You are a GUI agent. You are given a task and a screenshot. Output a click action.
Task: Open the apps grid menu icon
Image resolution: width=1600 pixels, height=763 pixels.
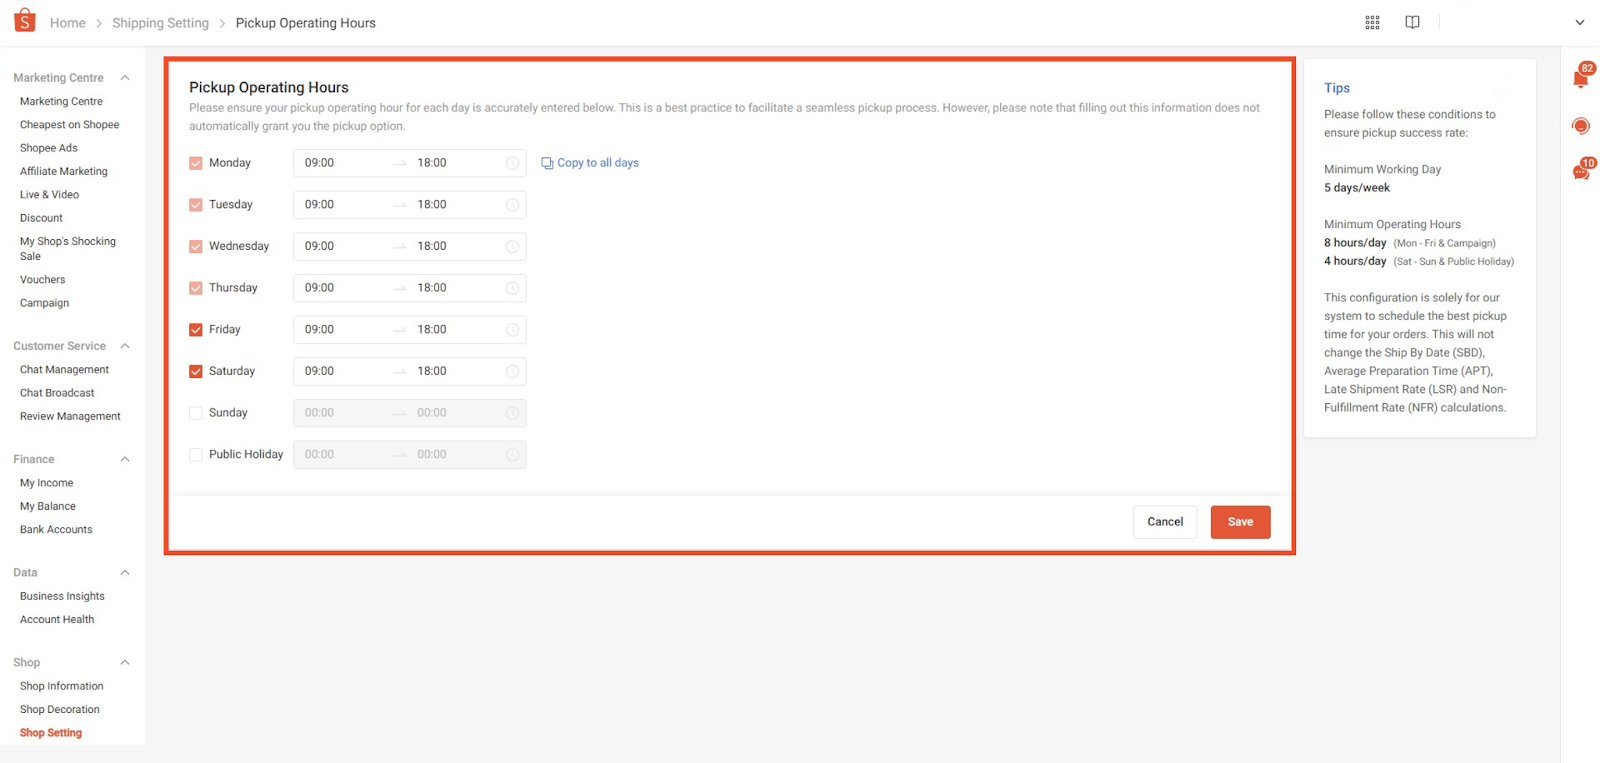coord(1372,22)
